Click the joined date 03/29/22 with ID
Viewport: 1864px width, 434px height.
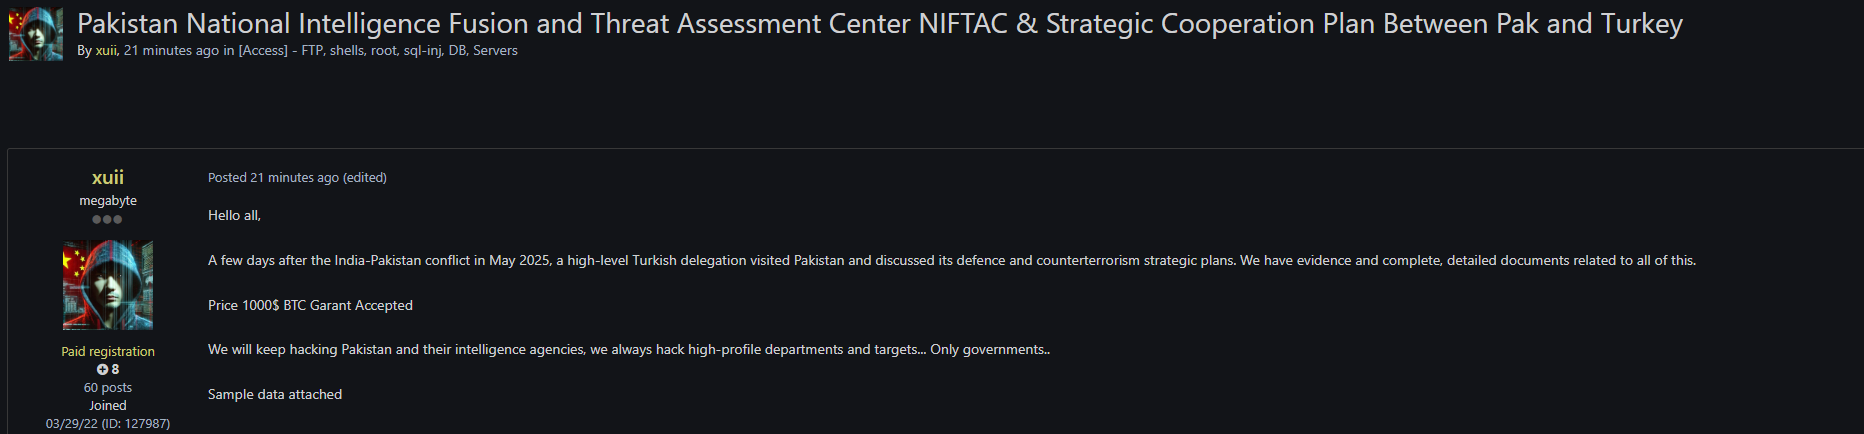click(108, 424)
